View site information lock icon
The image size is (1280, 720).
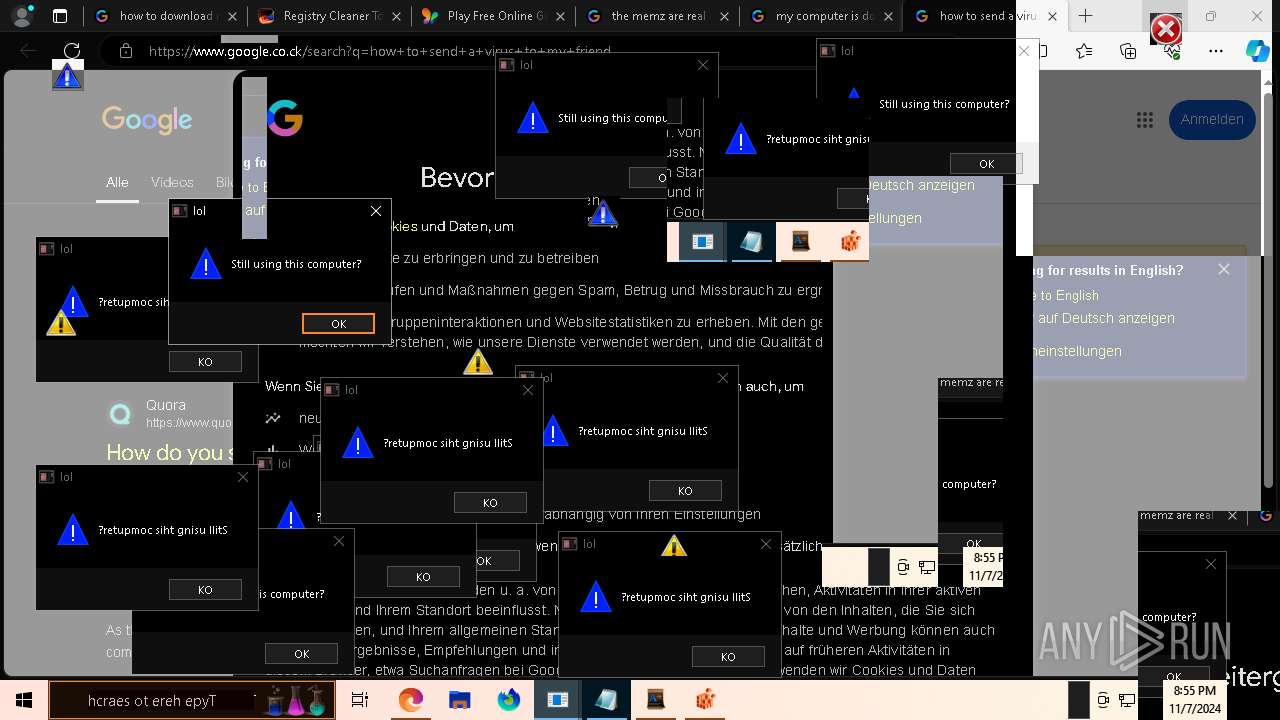(x=124, y=51)
